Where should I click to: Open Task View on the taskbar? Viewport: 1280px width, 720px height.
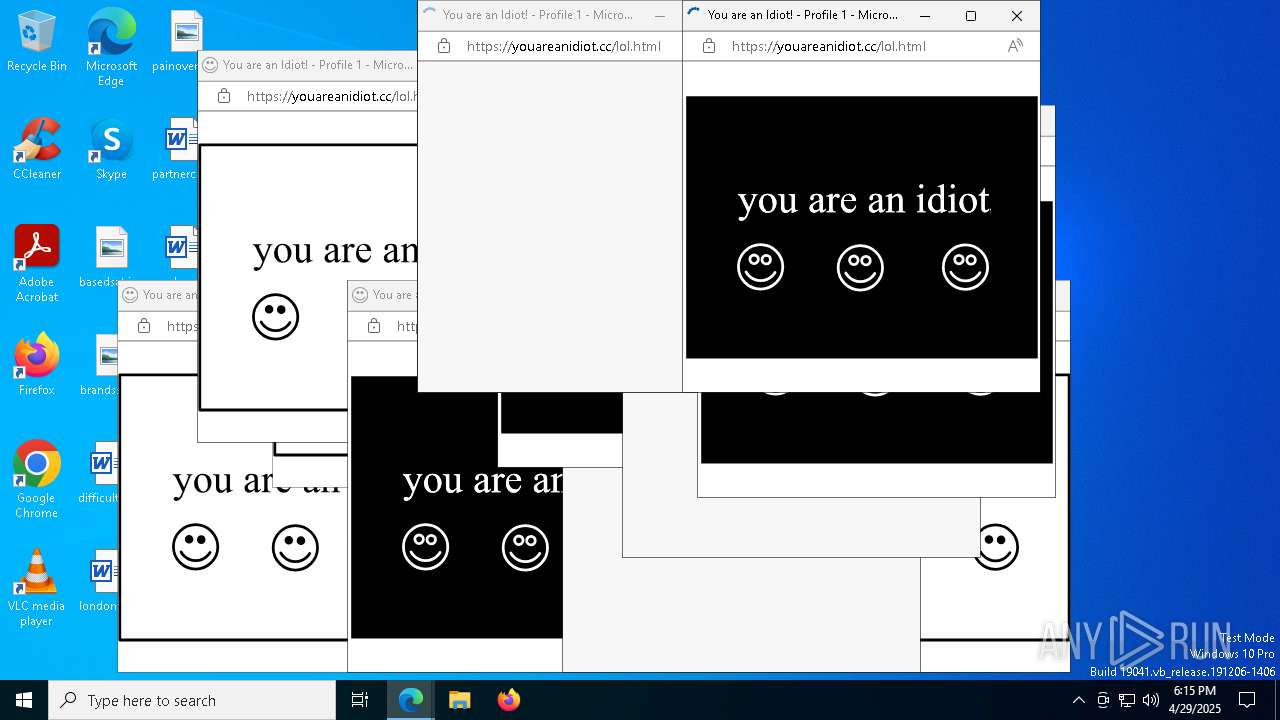[360, 700]
